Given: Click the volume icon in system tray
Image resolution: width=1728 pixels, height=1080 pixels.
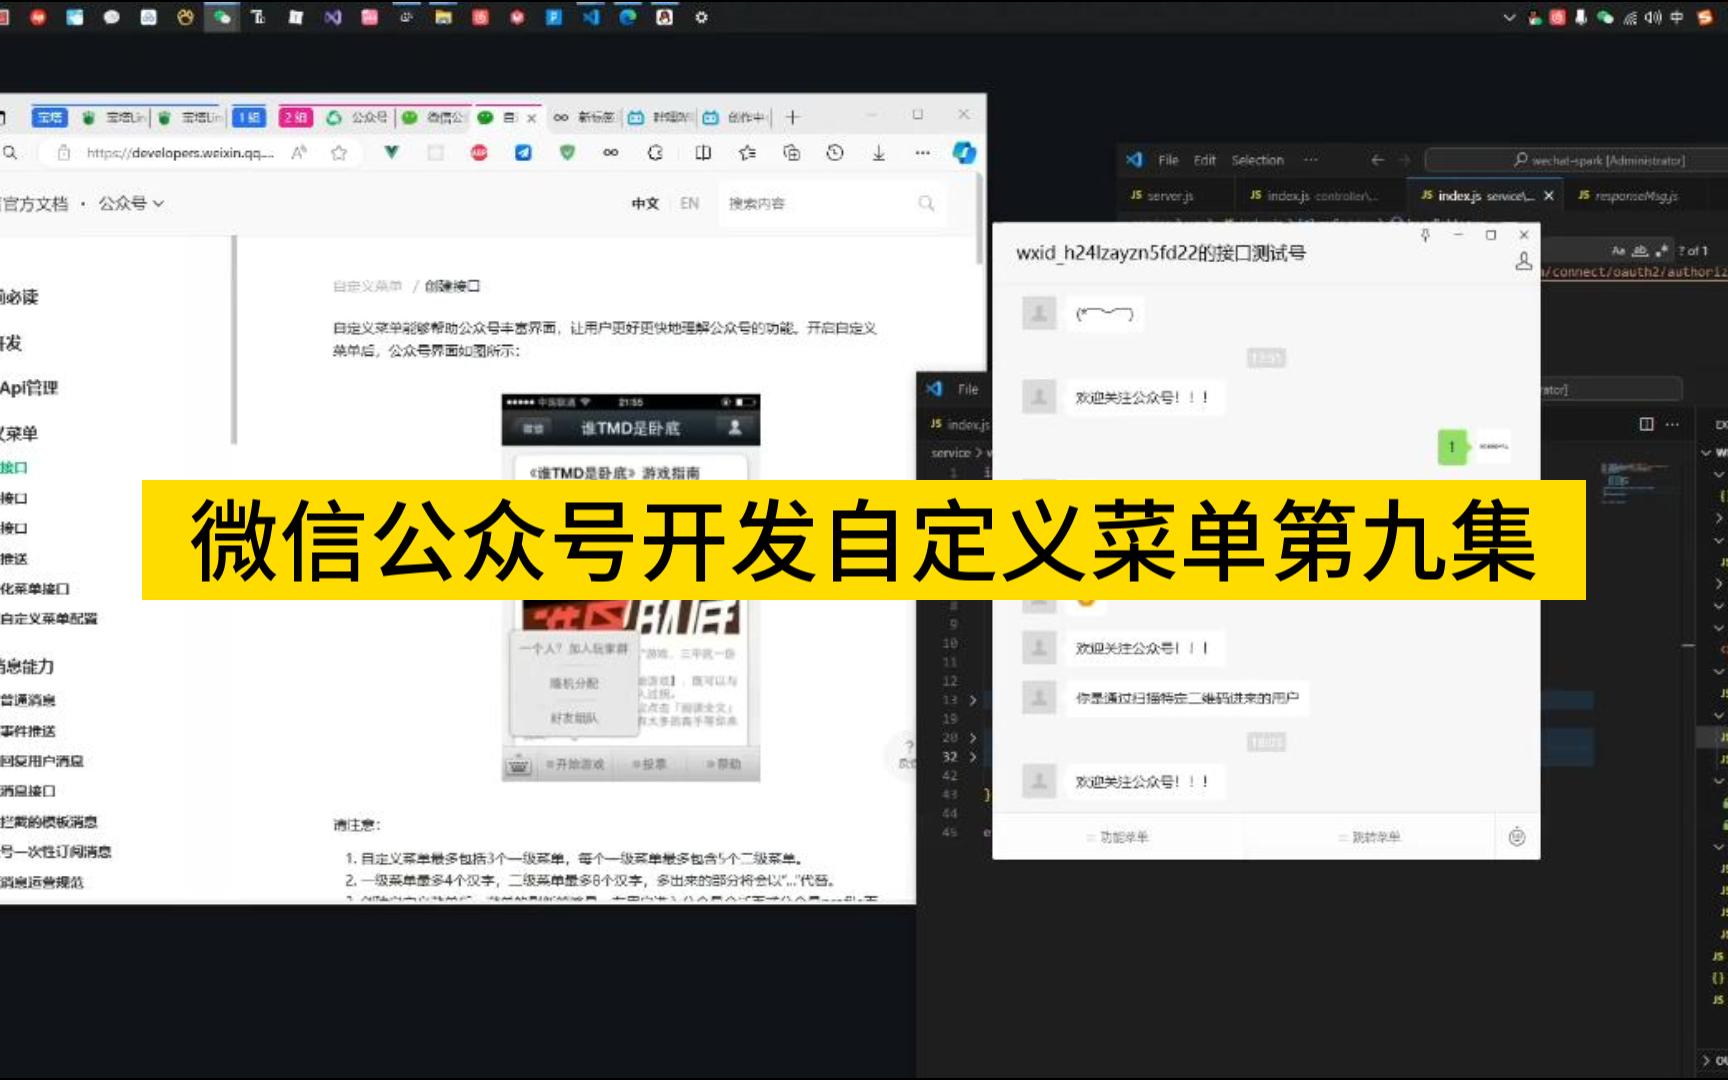Looking at the screenshot, I should [x=1653, y=17].
